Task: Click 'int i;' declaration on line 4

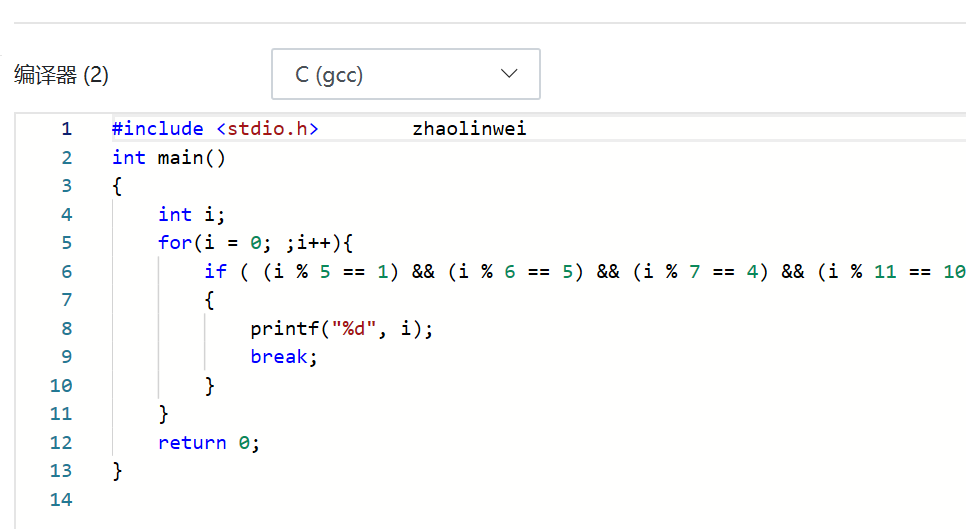Action: (x=192, y=214)
